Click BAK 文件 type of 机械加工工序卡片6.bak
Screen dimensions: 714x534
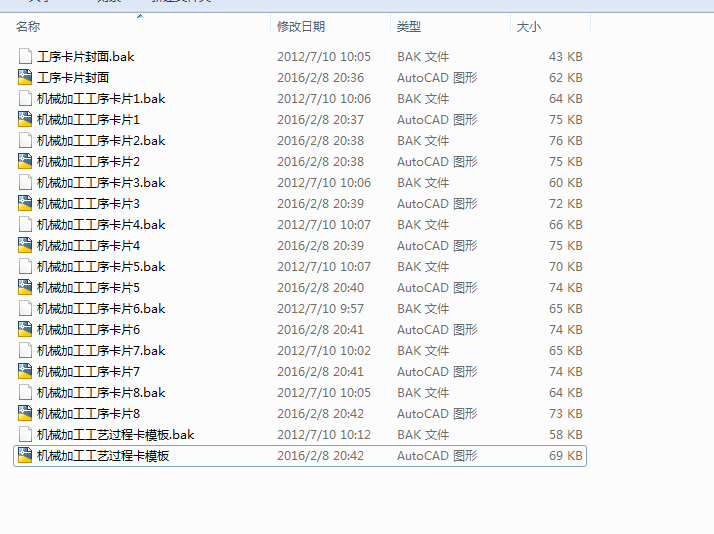click(423, 308)
